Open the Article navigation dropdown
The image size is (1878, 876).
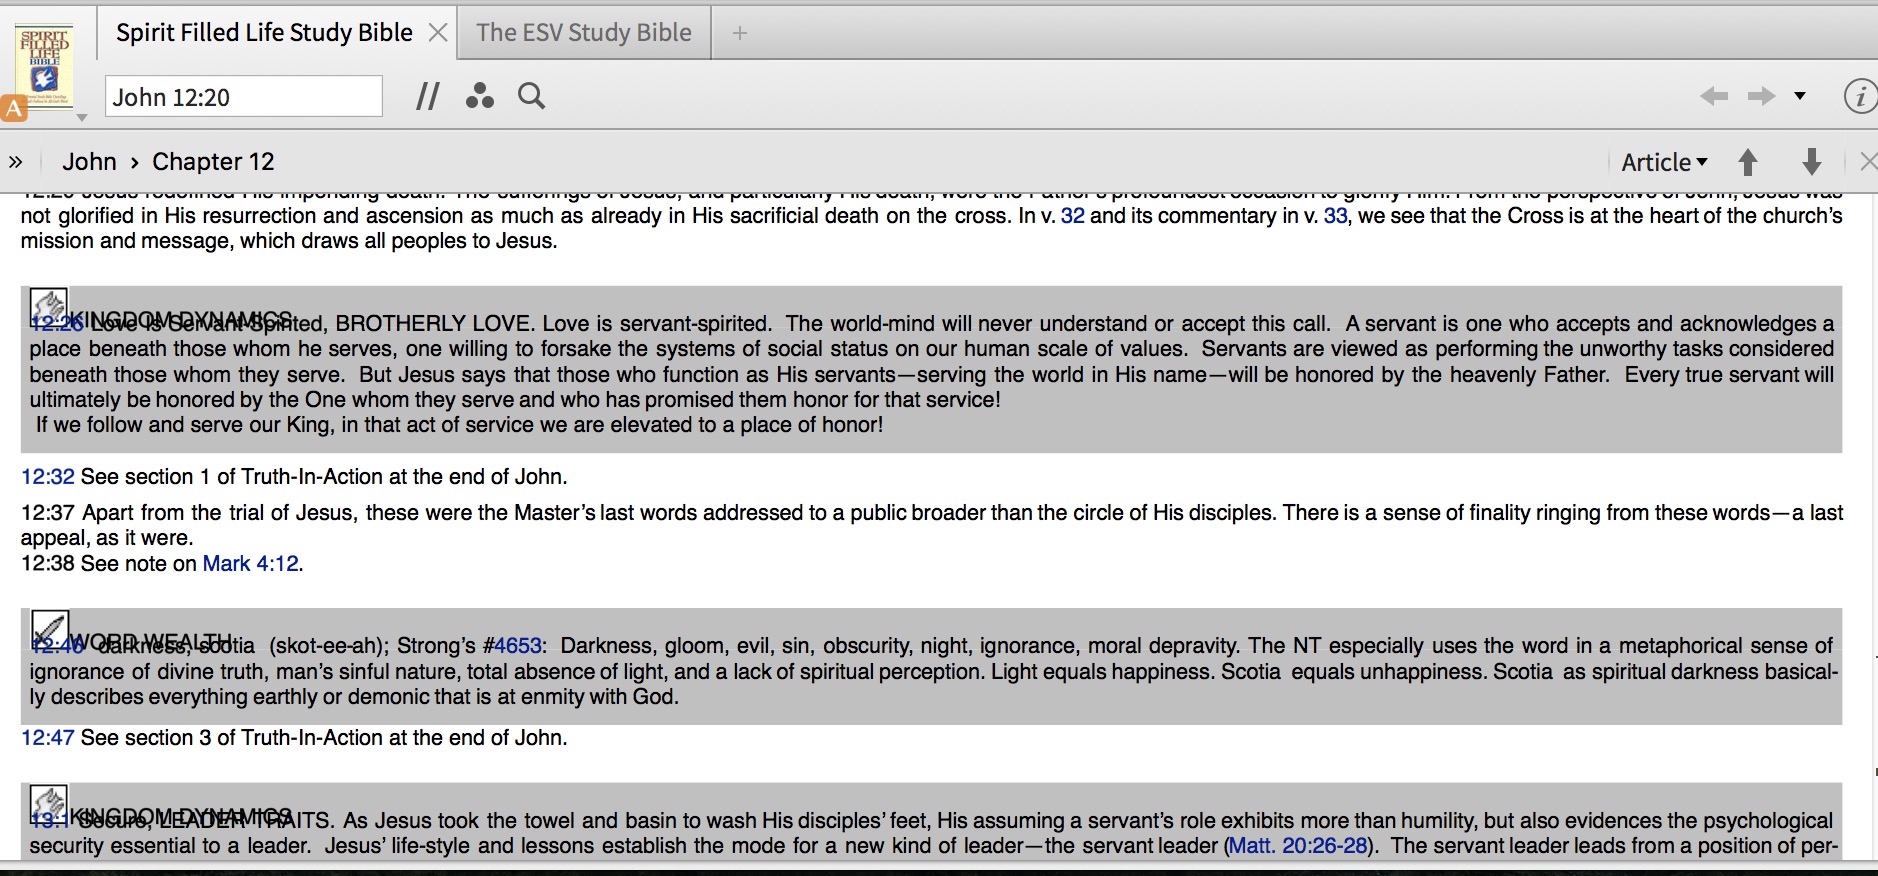[x=1664, y=162]
